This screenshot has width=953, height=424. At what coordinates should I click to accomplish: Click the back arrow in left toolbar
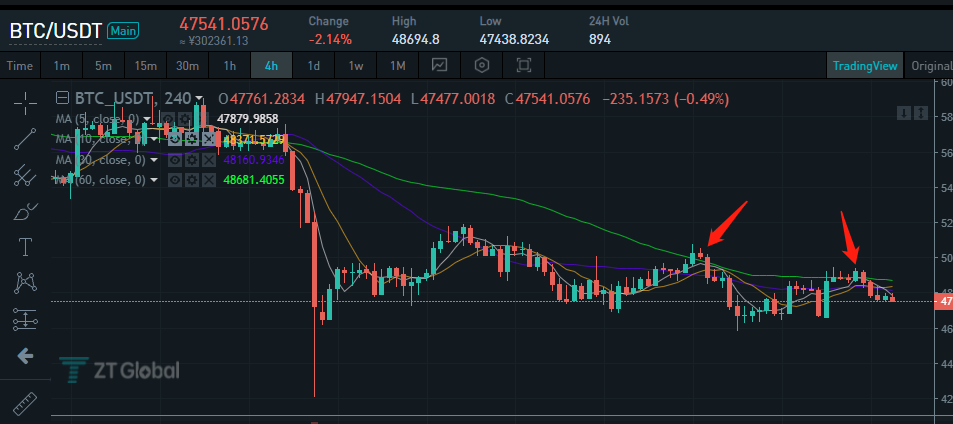[25, 356]
